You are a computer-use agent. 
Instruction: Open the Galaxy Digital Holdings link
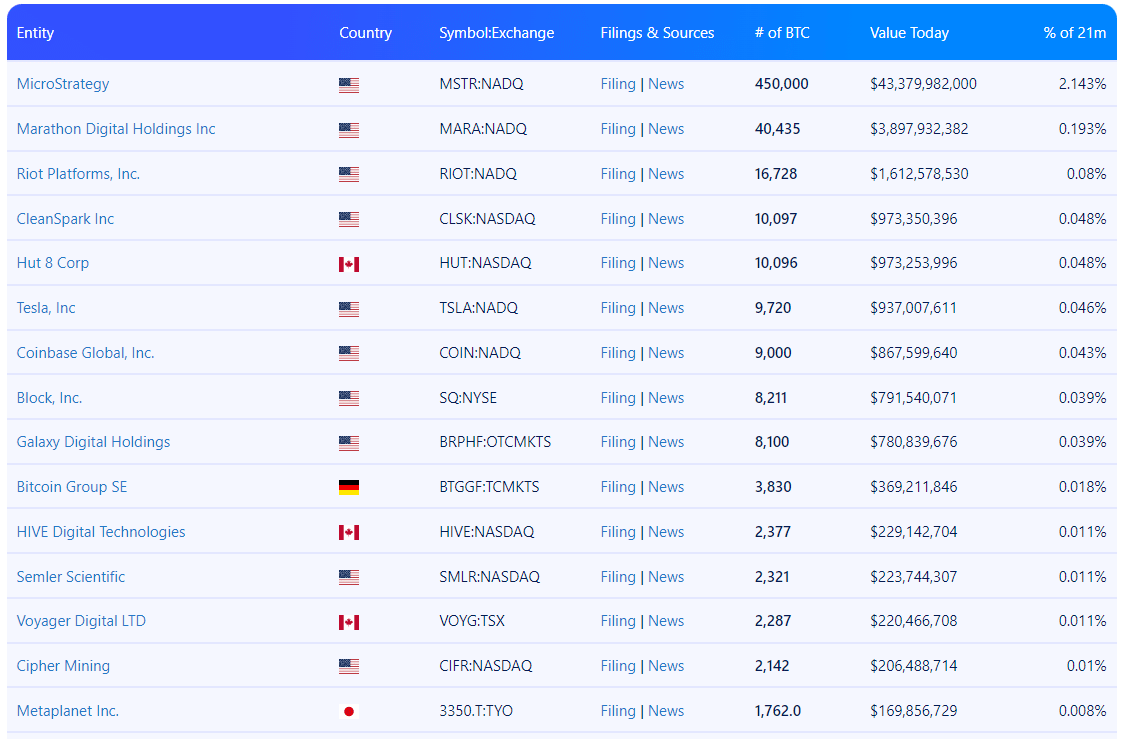(93, 442)
